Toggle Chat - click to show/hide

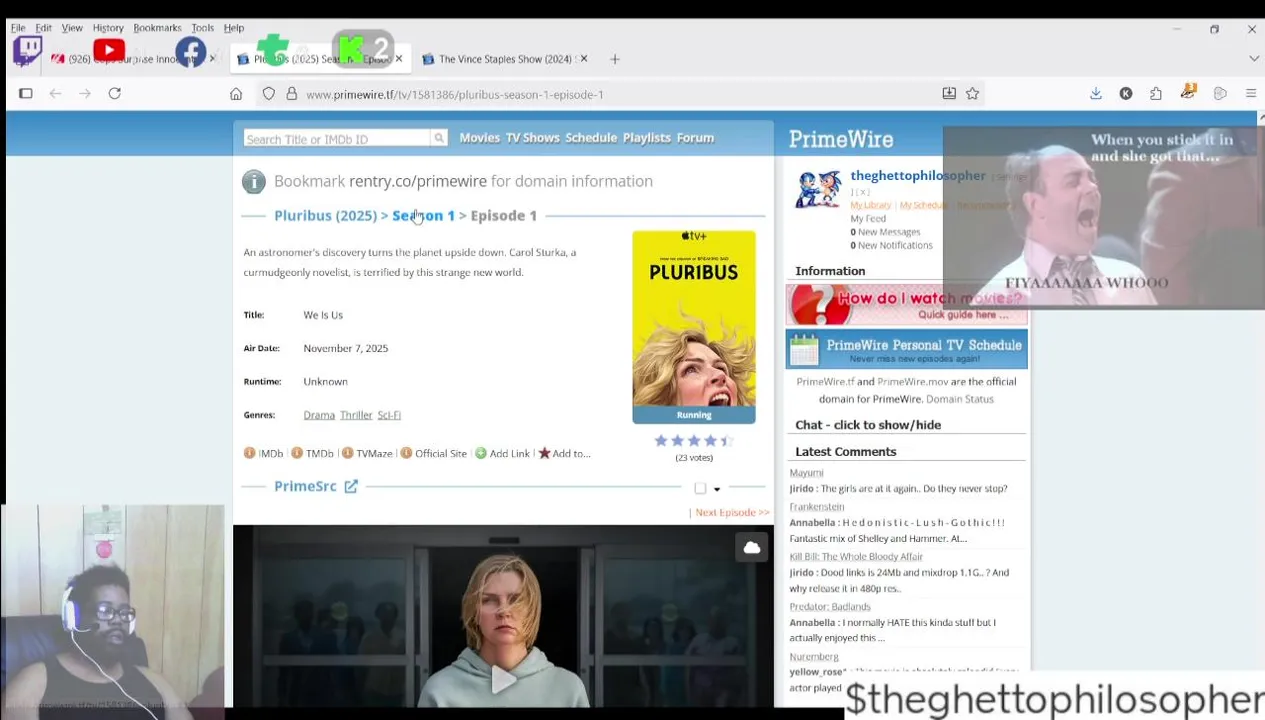tap(868, 425)
